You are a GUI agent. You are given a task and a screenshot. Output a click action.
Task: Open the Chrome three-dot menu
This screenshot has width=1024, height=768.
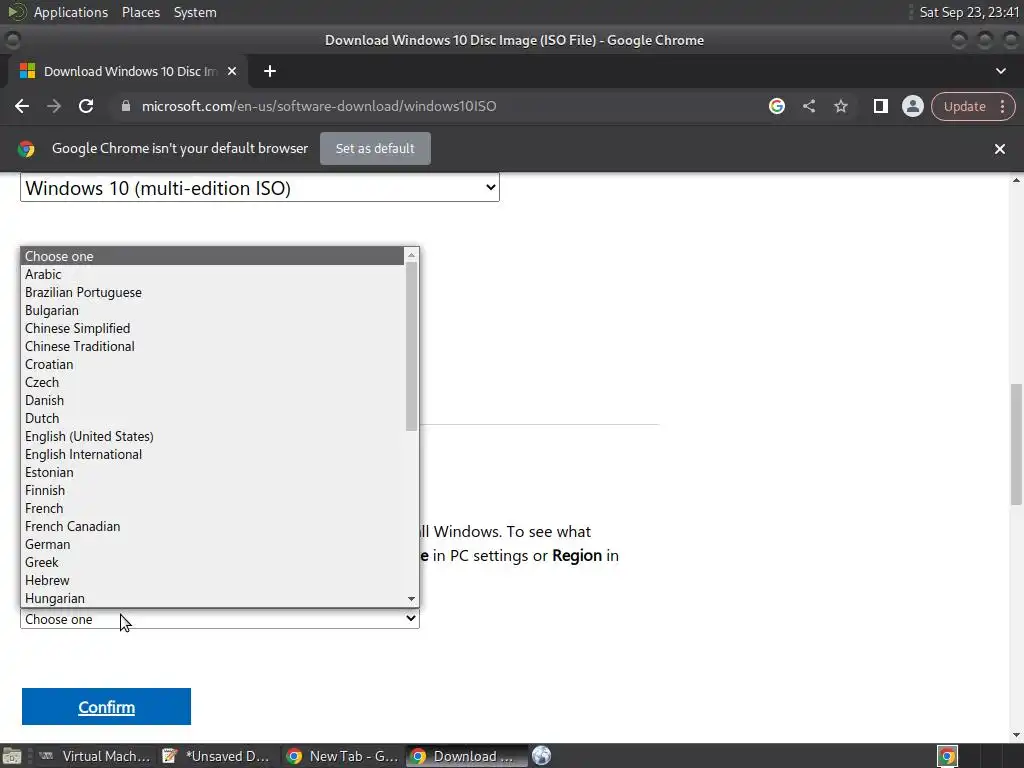tap(1002, 106)
